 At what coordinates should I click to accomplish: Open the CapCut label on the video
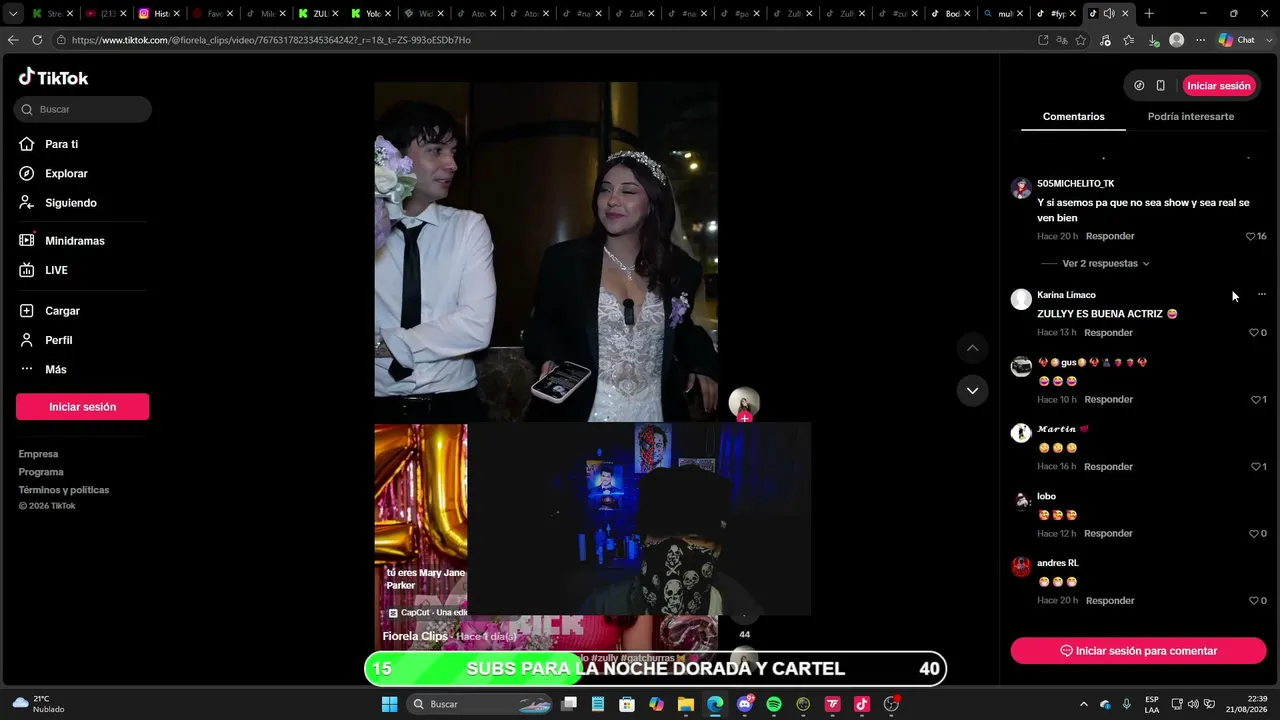click(x=428, y=613)
